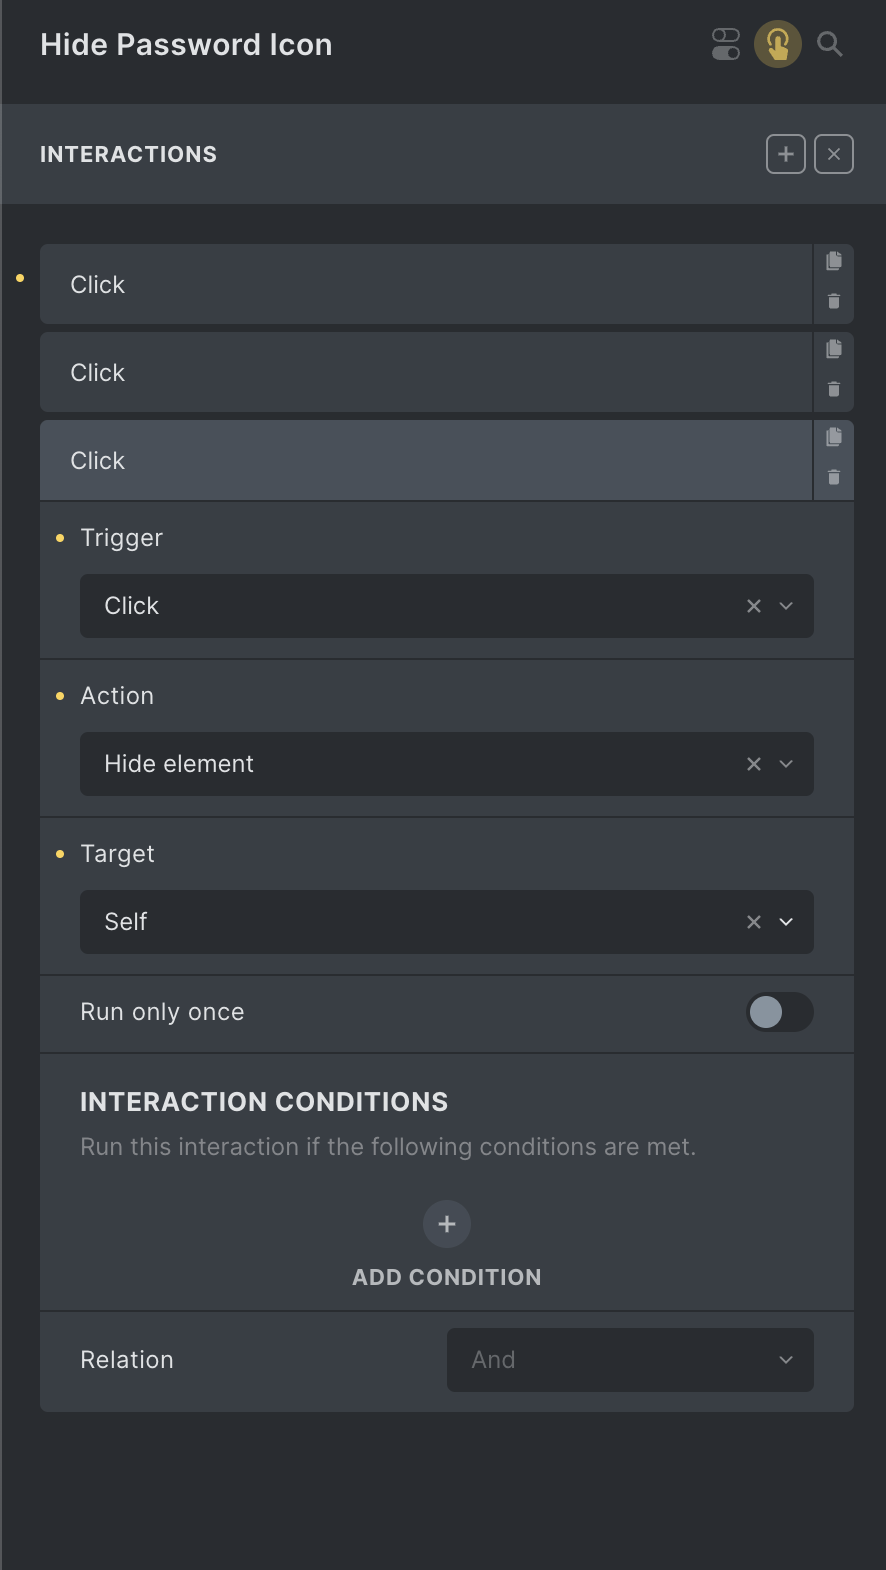
Task: Delete the first Click interaction
Action: click(x=834, y=301)
